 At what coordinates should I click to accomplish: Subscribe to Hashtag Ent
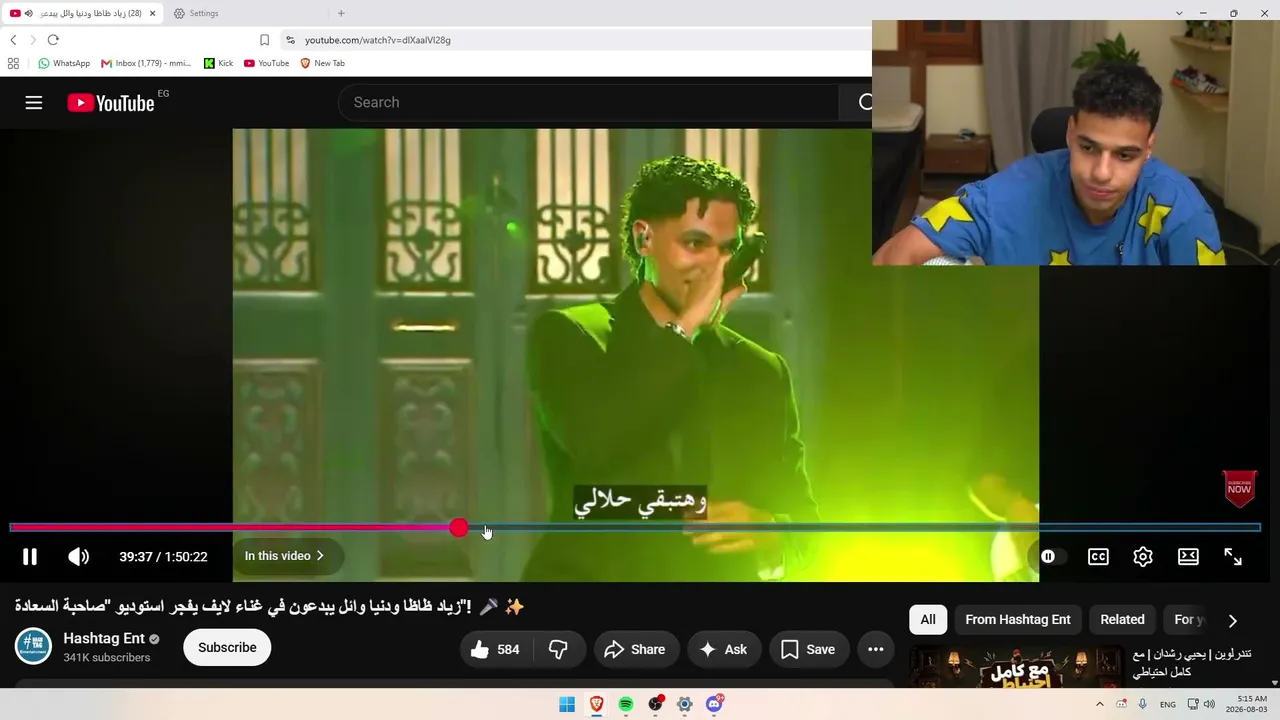(x=227, y=647)
